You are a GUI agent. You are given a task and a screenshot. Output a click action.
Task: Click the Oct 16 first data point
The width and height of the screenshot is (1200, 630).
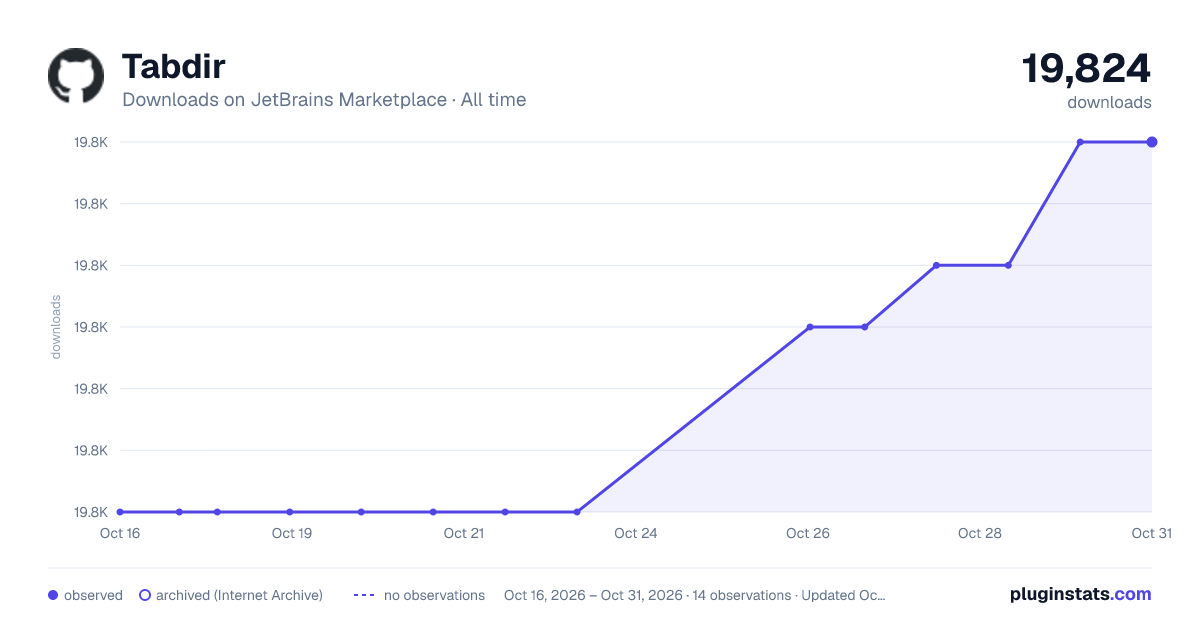120,512
